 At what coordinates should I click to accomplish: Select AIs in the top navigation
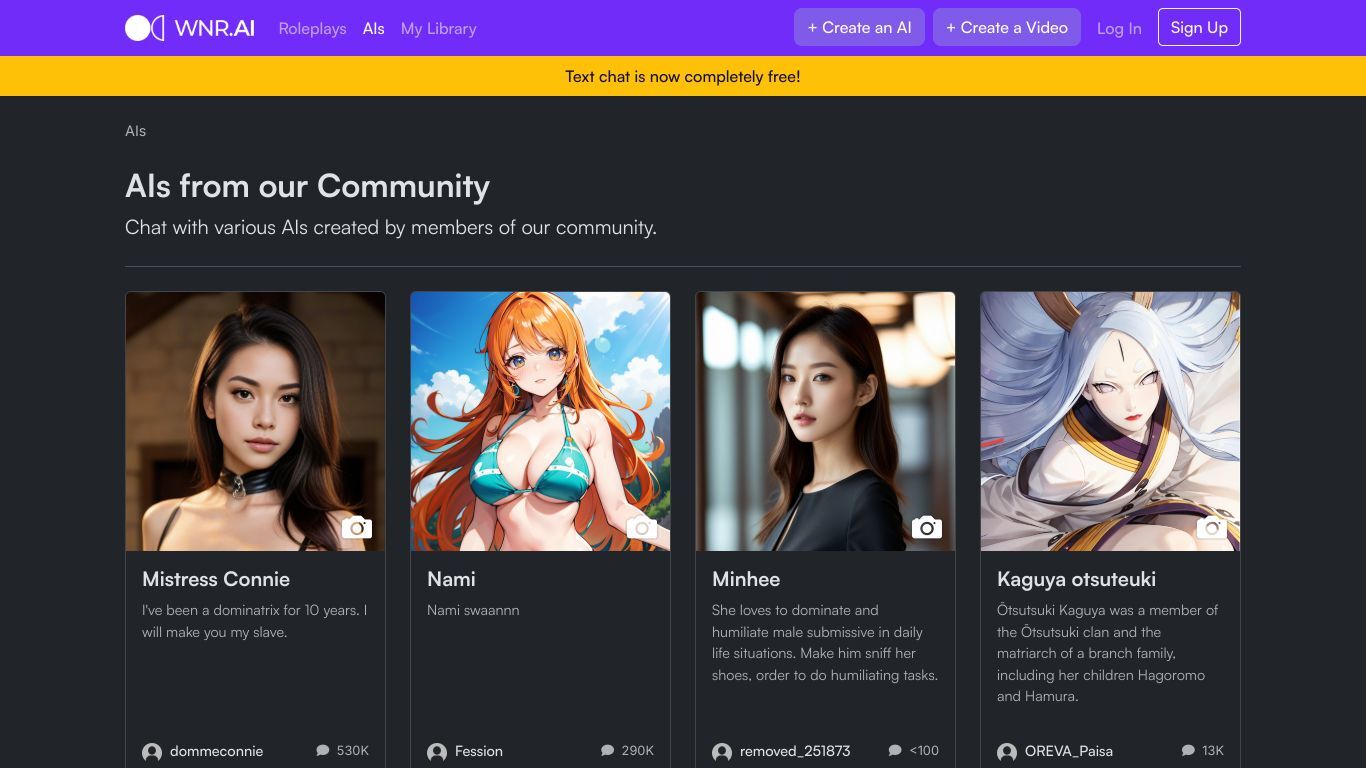[x=374, y=28]
